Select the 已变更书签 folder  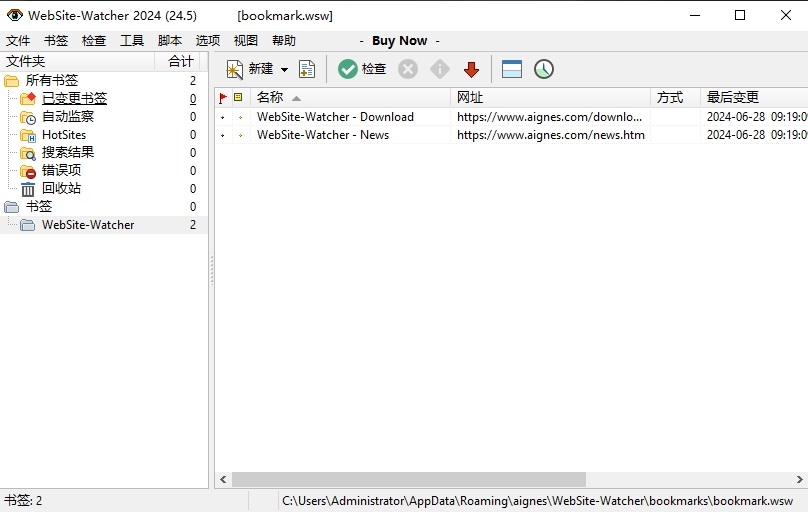[x=74, y=98]
